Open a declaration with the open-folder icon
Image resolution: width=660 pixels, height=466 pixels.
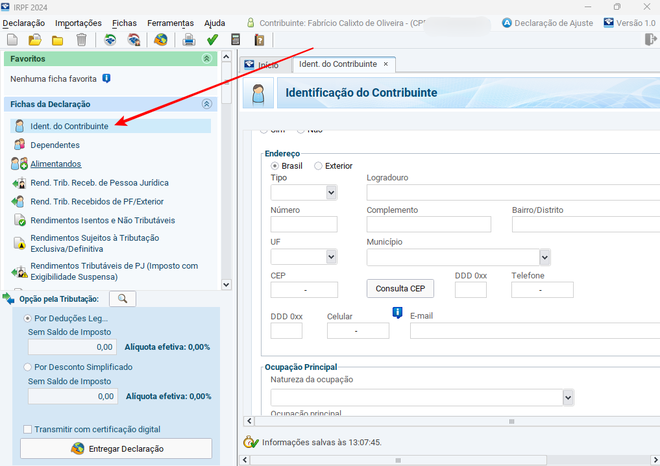[x=35, y=40]
